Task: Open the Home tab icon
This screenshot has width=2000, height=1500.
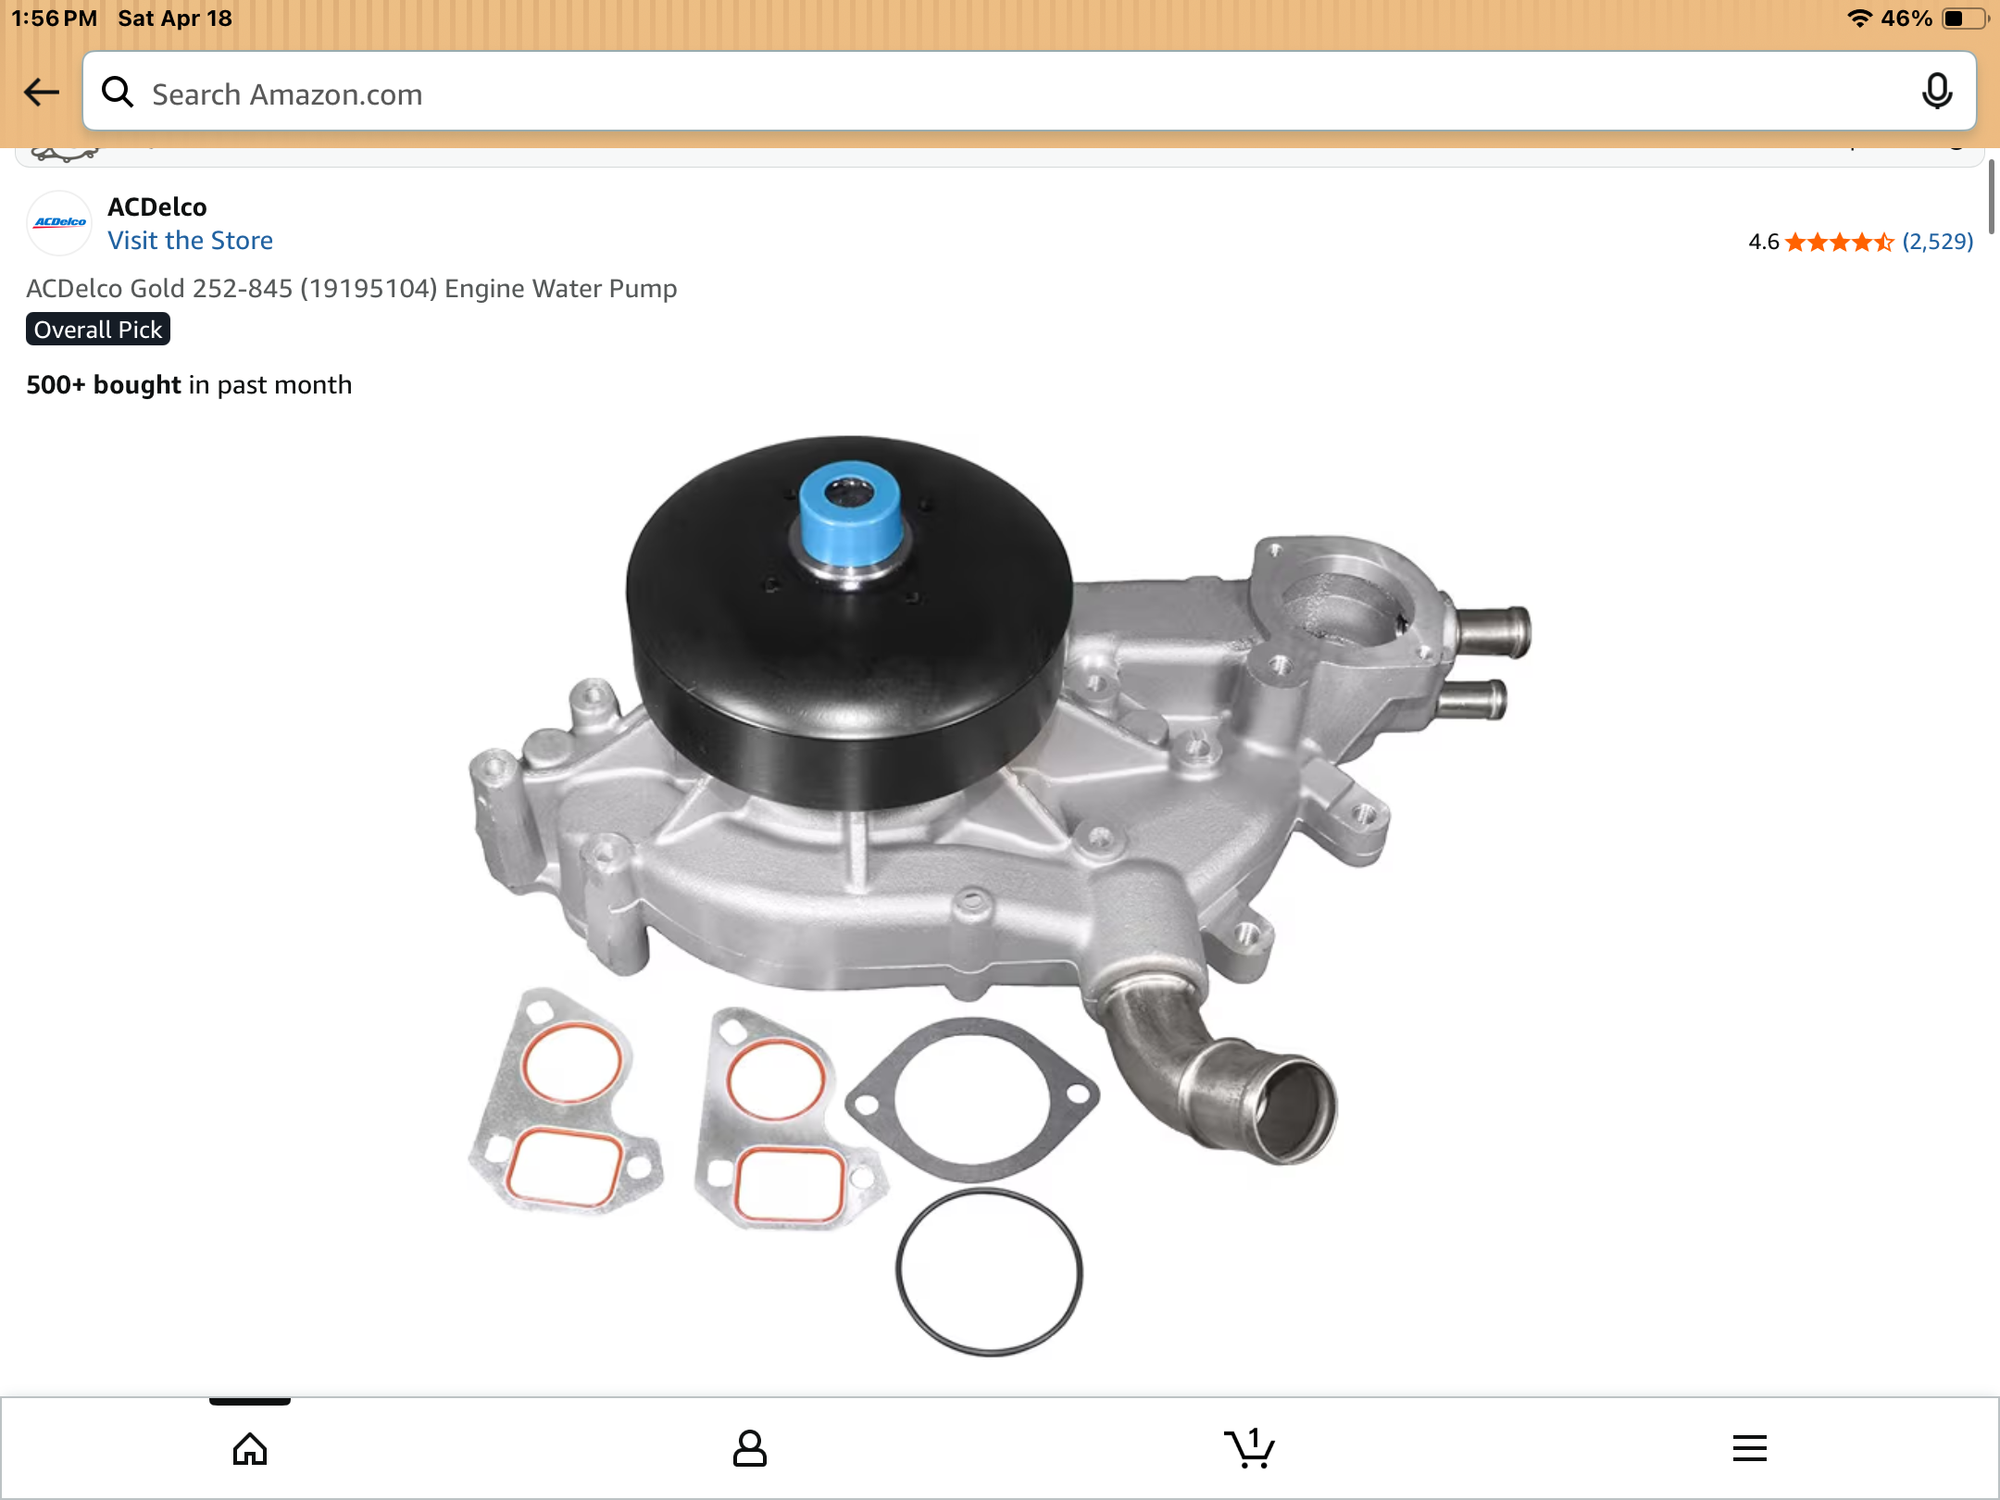Action: 250,1448
